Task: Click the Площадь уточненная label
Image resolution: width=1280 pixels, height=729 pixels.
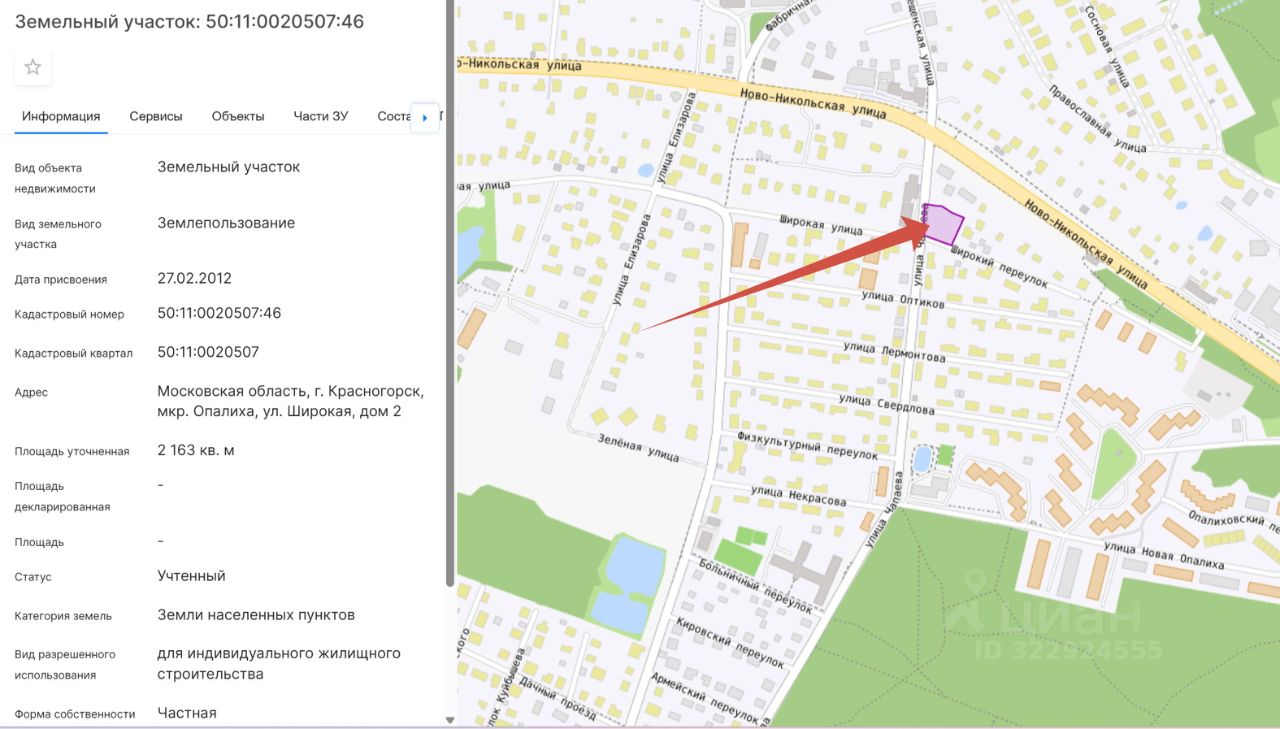Action: (x=72, y=451)
